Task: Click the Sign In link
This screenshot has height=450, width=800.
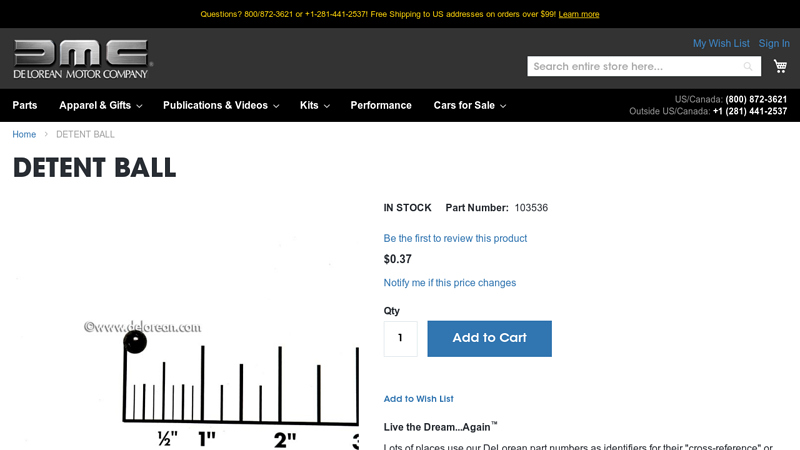Action: [774, 43]
